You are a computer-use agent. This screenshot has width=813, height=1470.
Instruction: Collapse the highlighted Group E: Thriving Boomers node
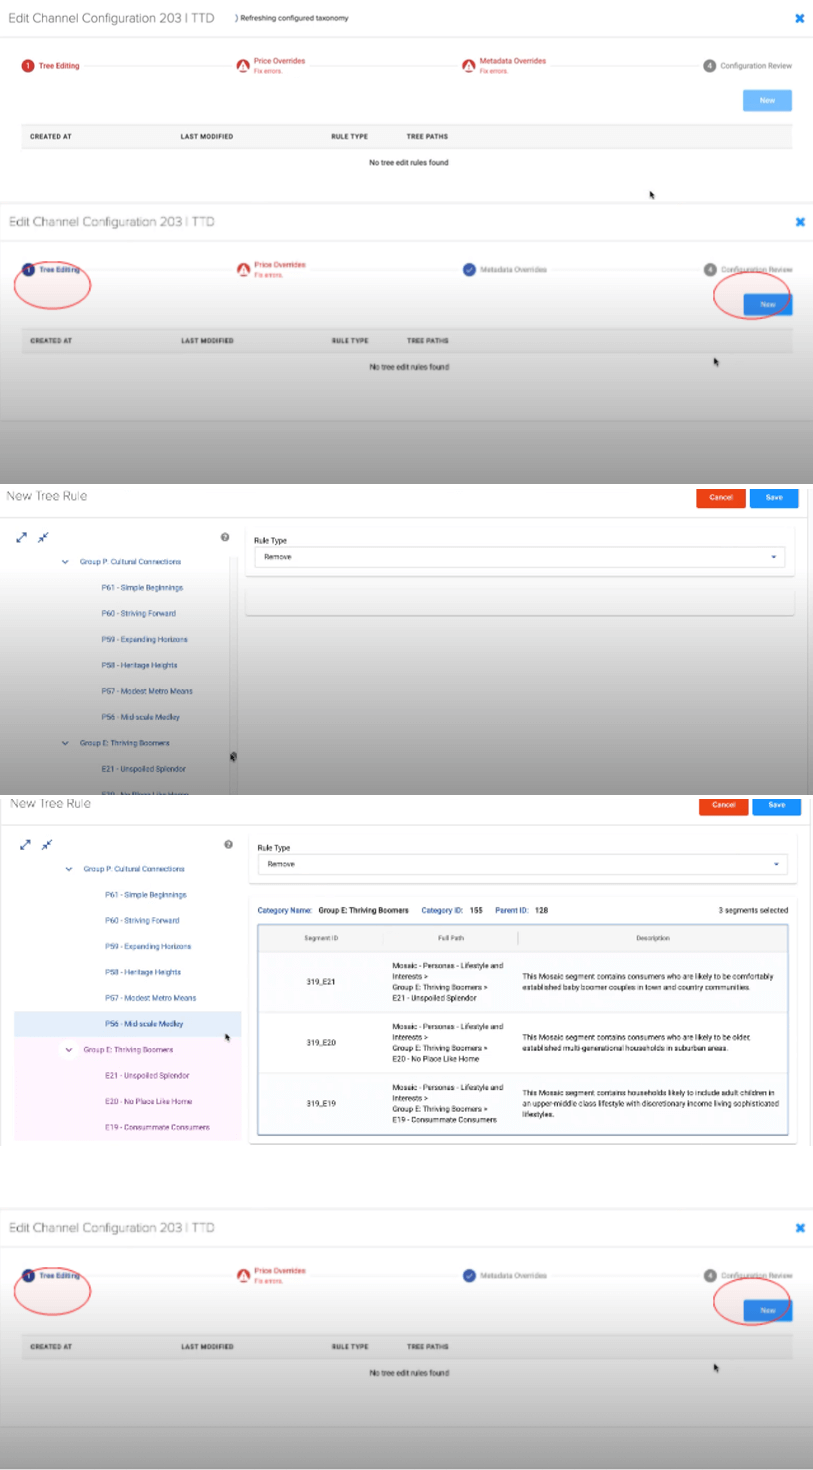(69, 1050)
